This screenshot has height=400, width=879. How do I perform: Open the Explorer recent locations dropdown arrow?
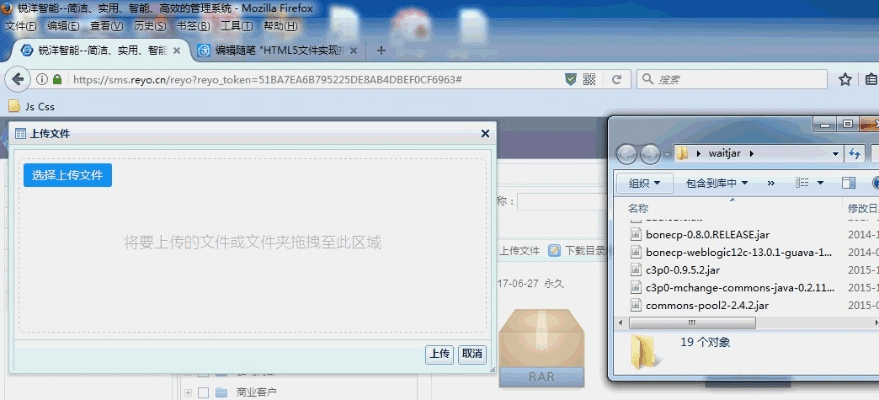[667, 154]
